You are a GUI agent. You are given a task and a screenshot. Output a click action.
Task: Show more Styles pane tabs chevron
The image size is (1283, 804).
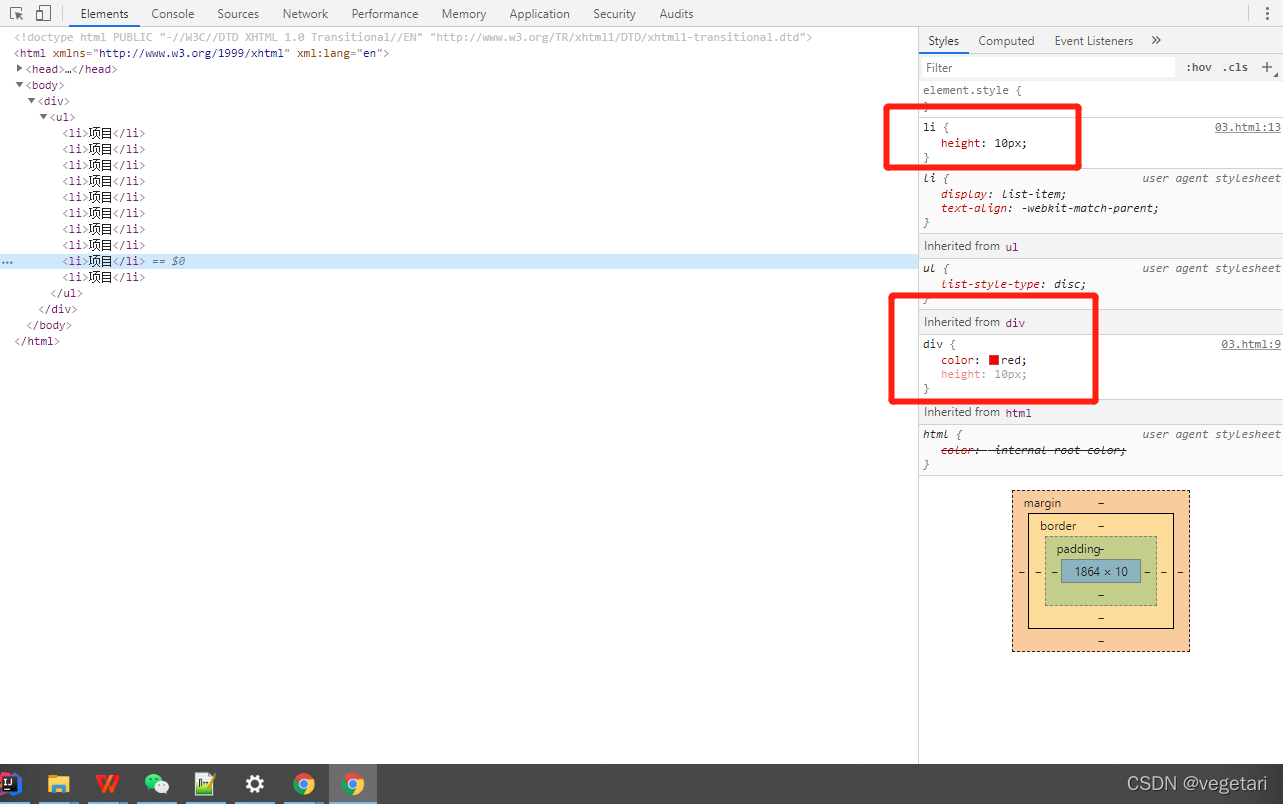pyautogui.click(x=1156, y=41)
